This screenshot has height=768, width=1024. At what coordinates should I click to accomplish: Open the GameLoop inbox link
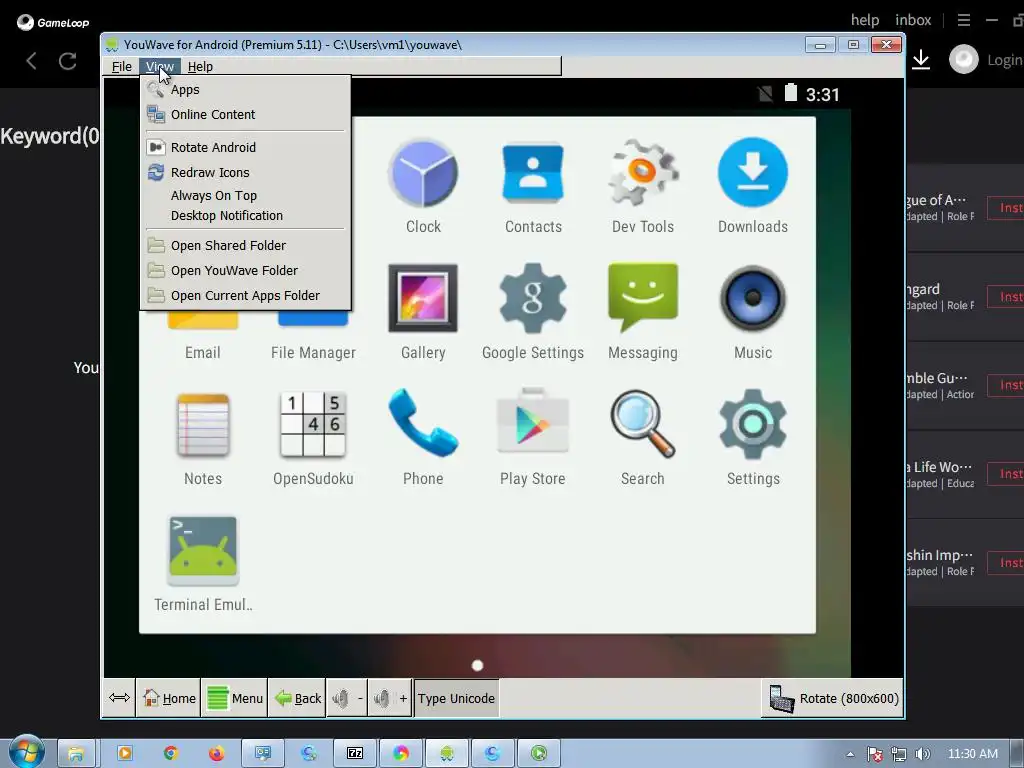coord(913,20)
